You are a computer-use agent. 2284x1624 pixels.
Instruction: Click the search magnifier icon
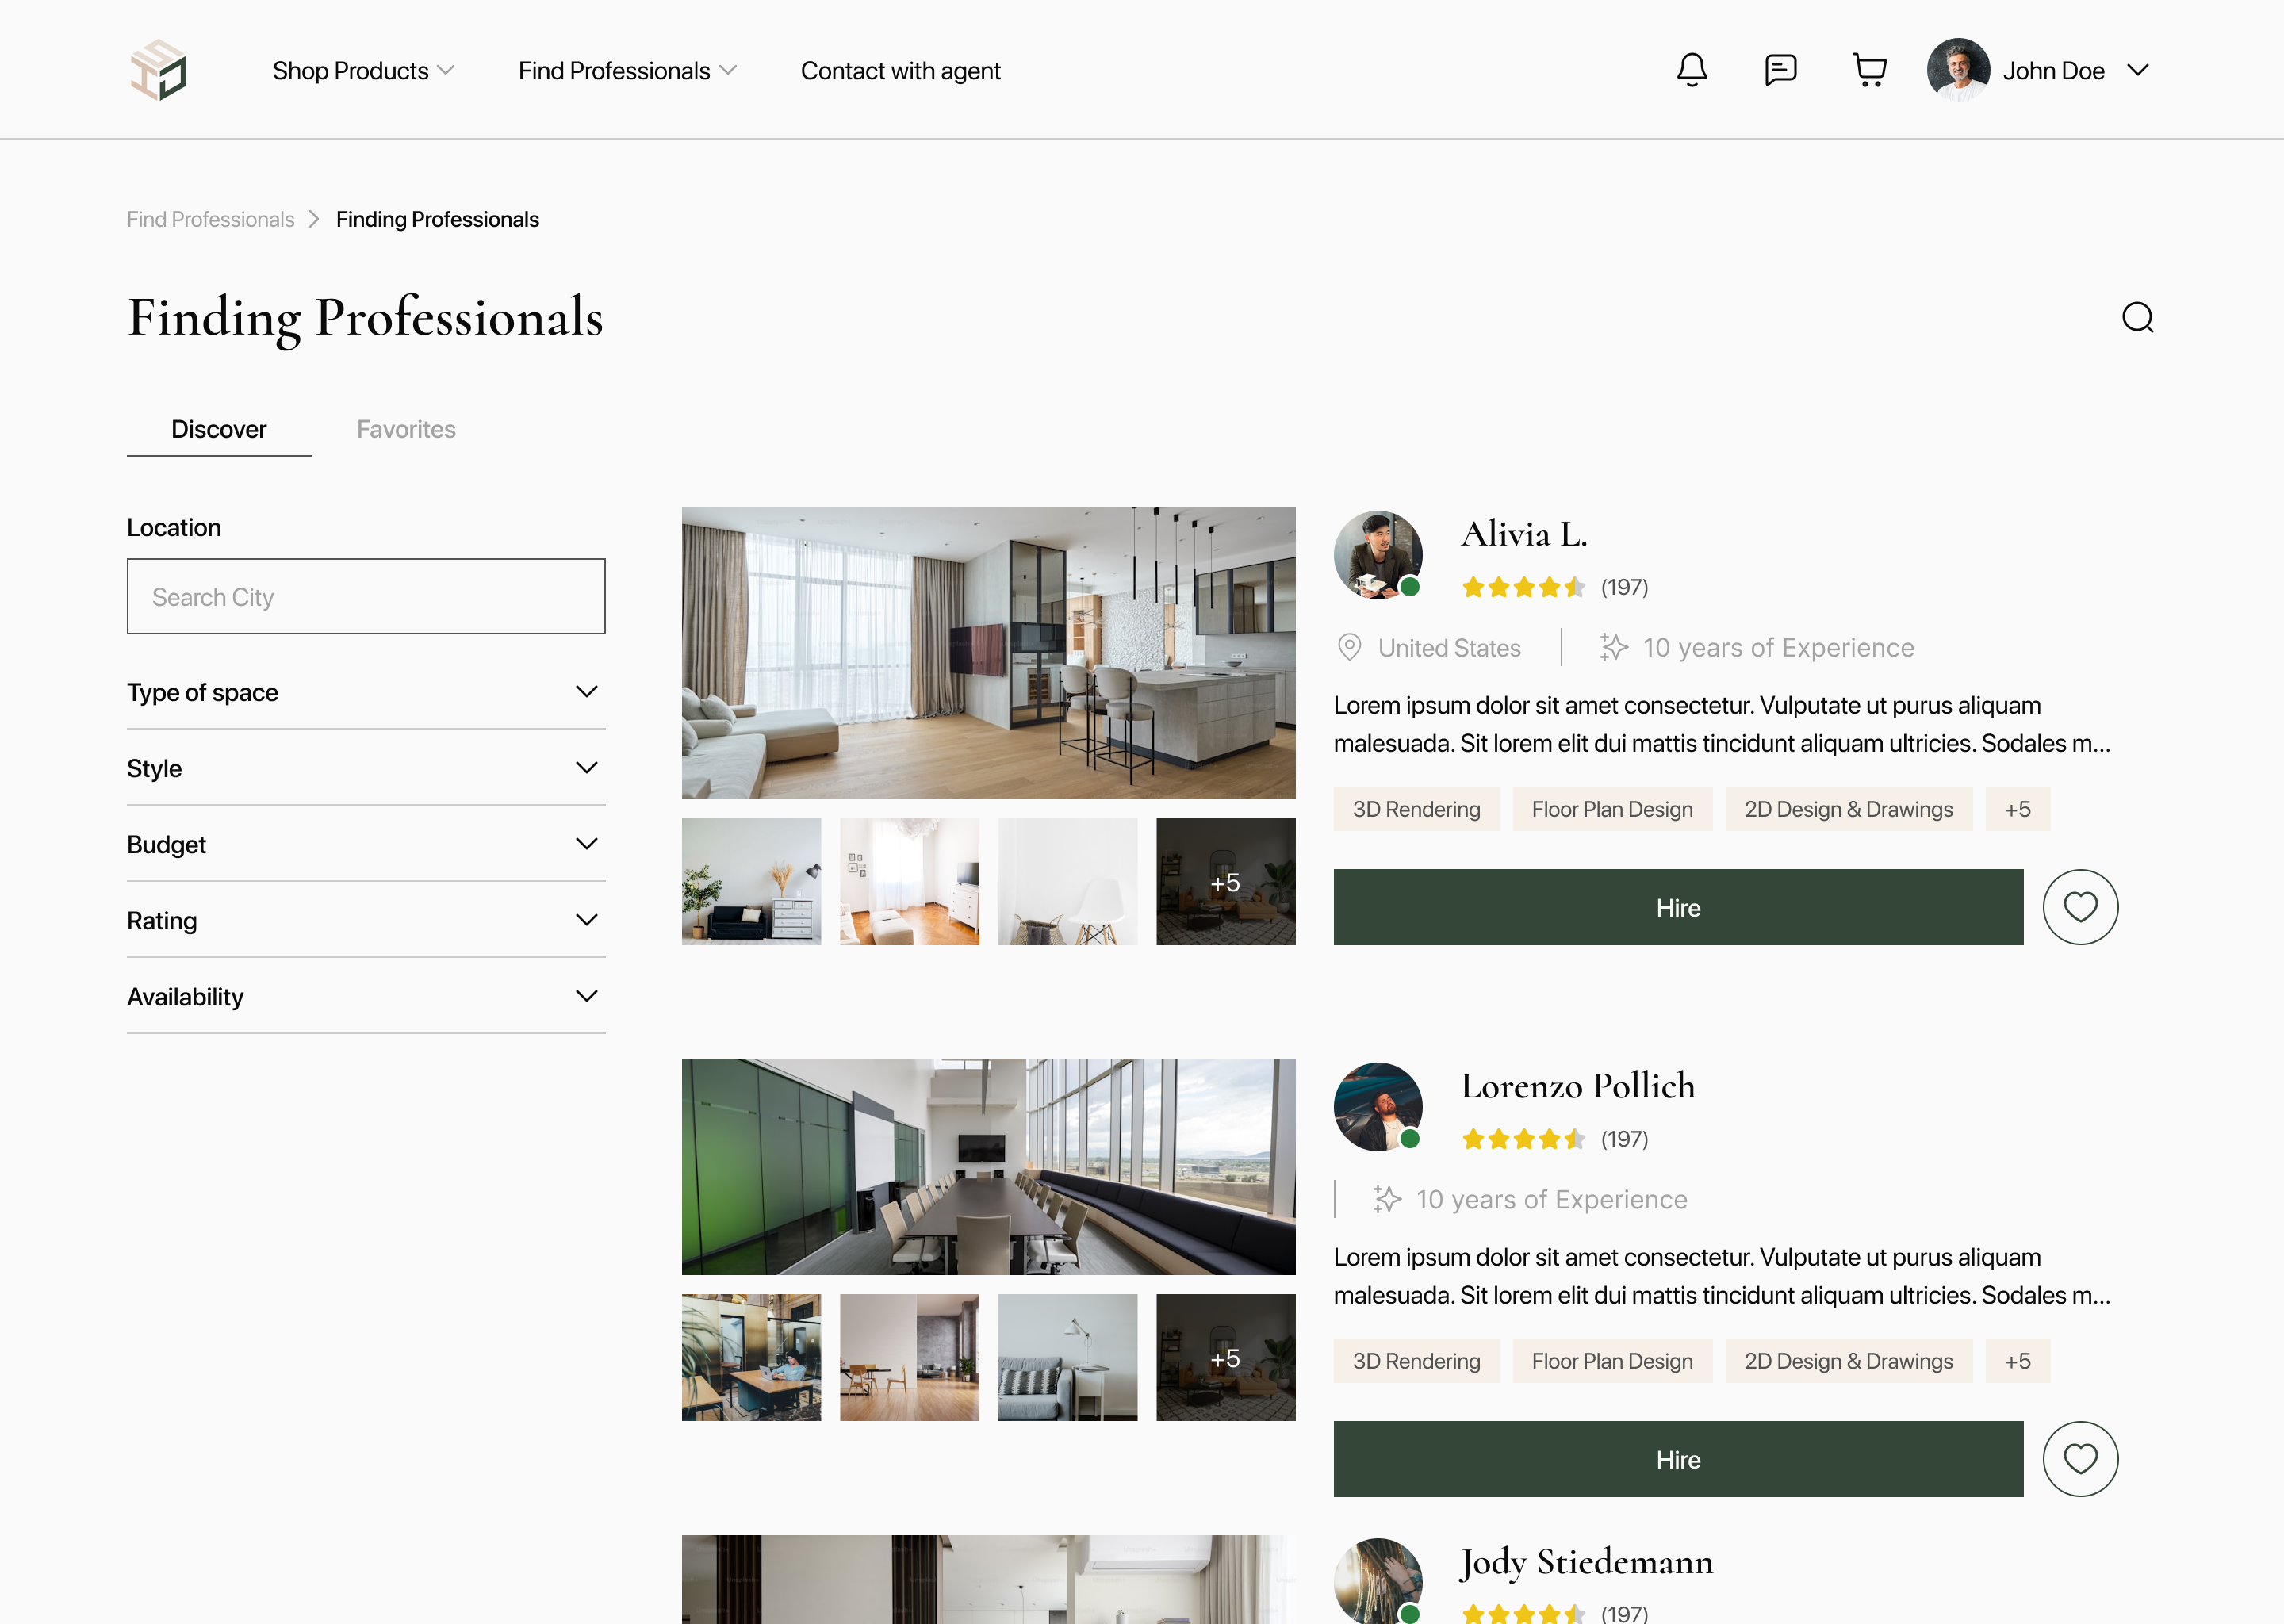click(2137, 318)
